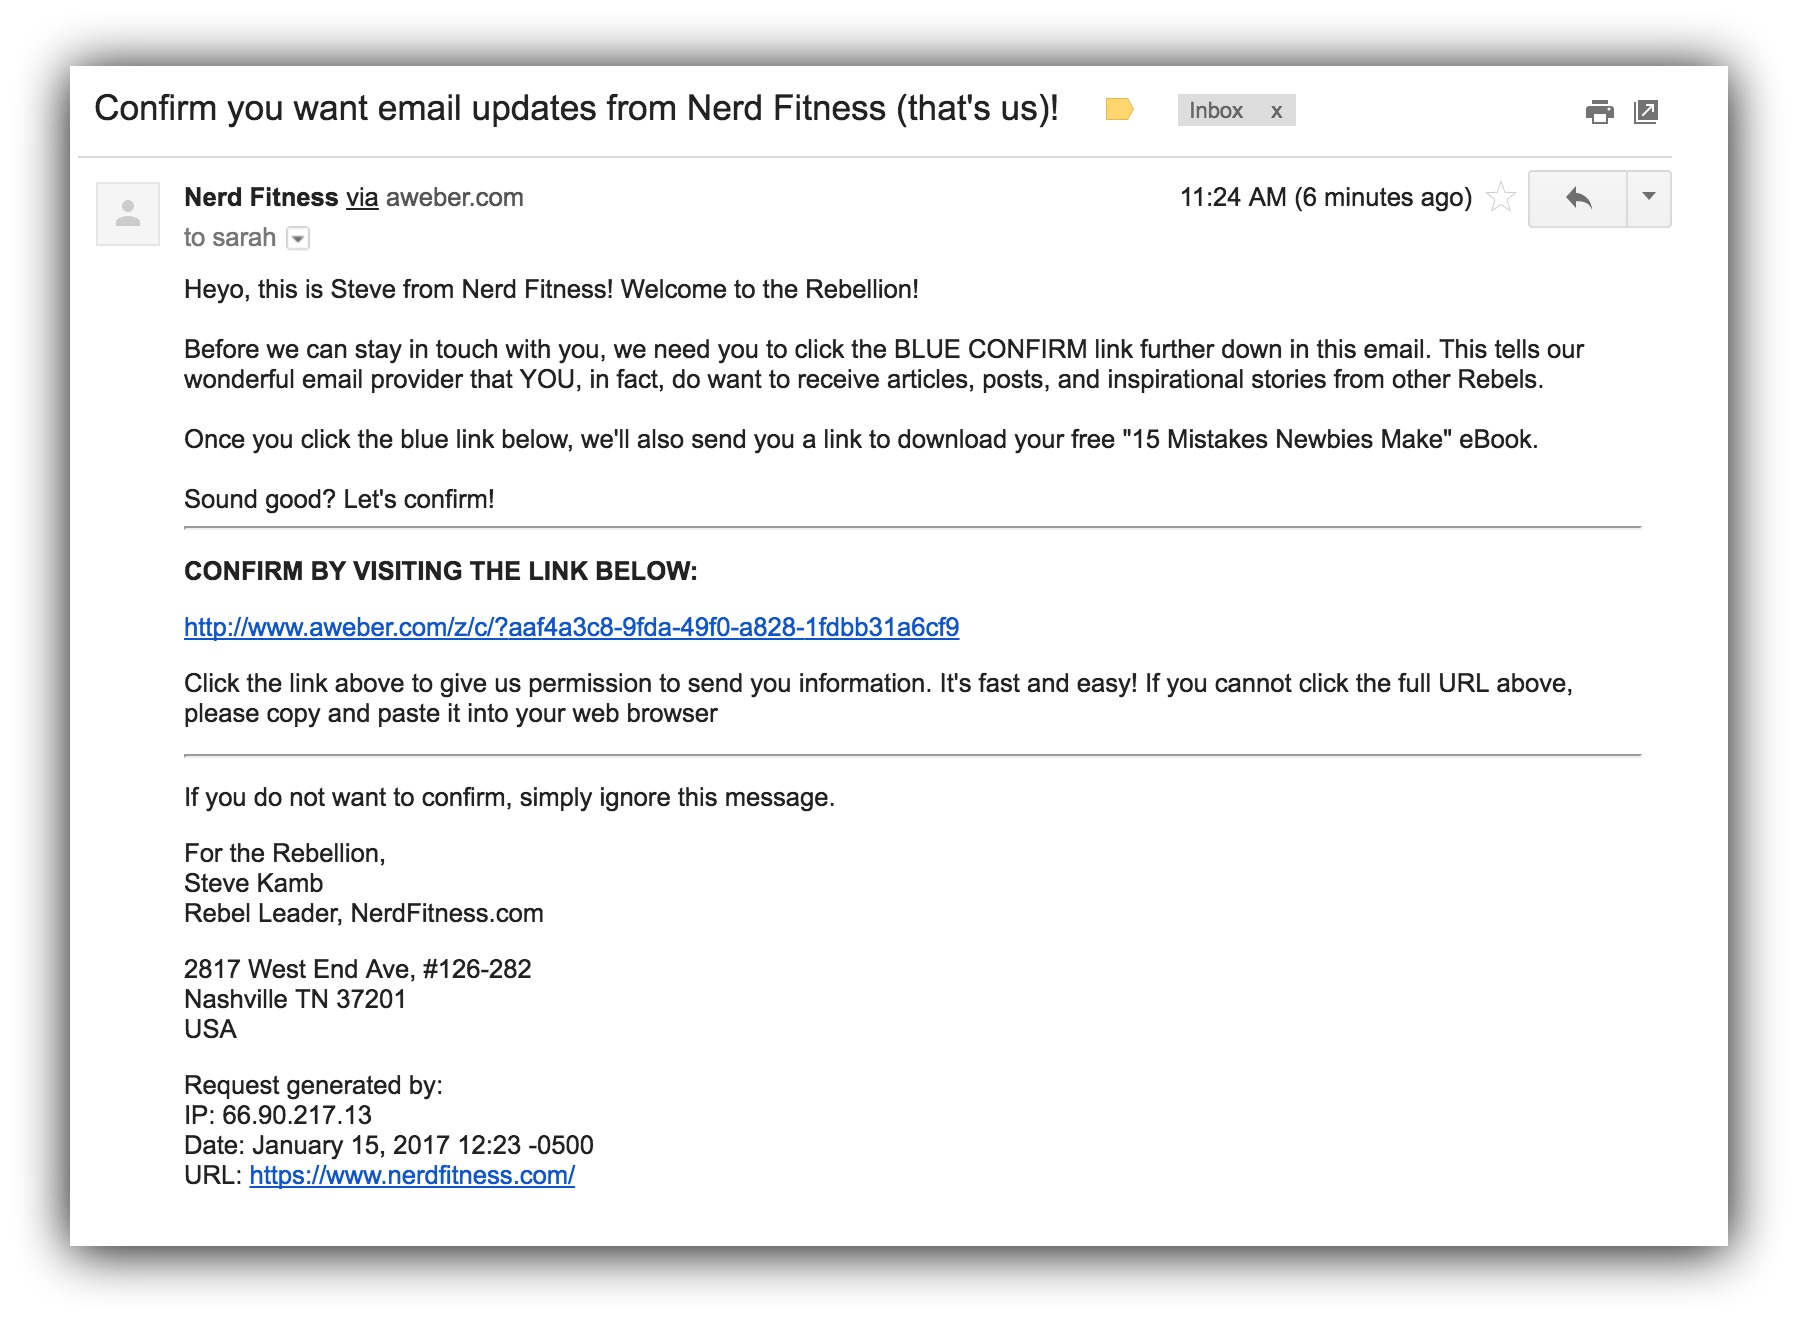Expand recipient details next to 'to sarah'
Viewport: 1798px width, 1320px height.
point(298,238)
